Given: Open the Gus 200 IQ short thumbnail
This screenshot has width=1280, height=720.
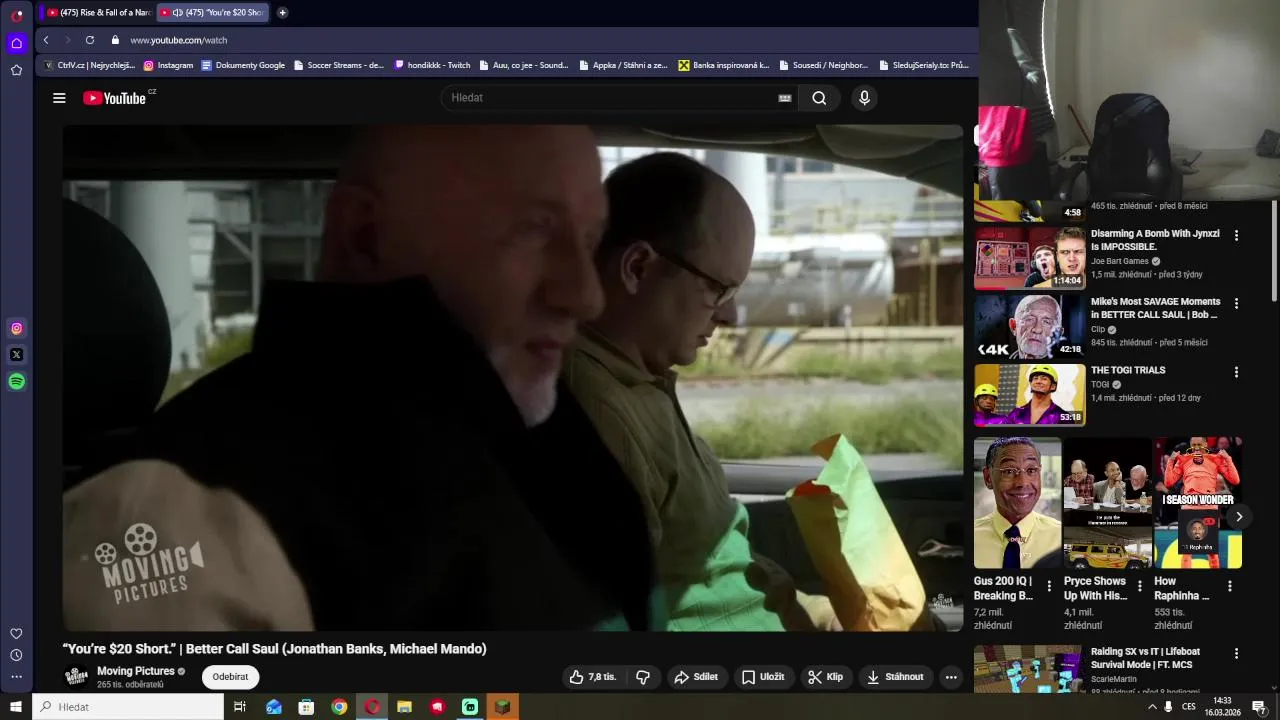Looking at the screenshot, I should (x=1018, y=503).
